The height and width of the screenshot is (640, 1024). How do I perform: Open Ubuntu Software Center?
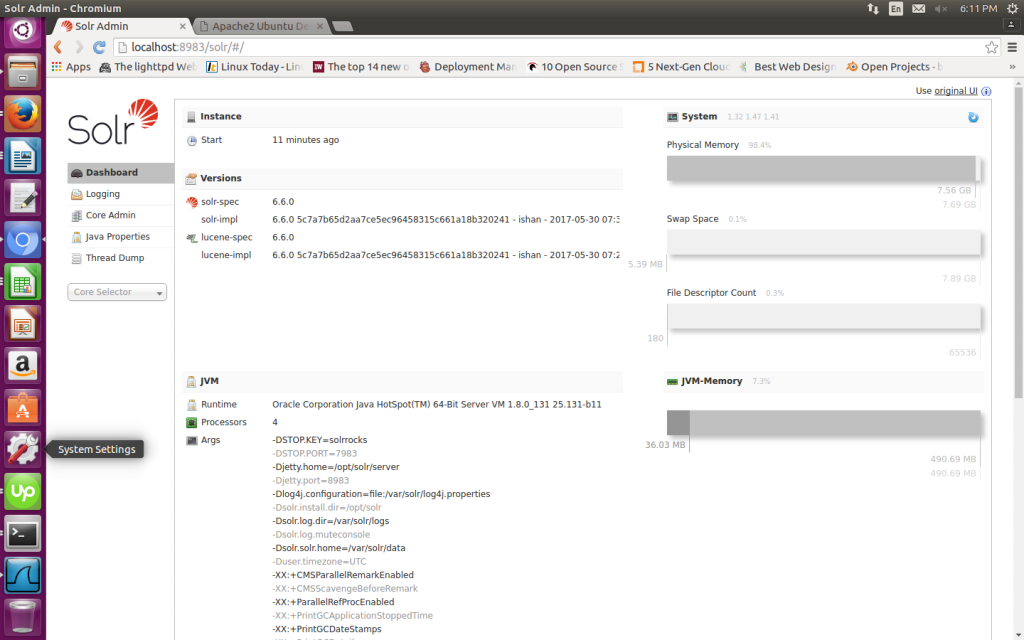click(23, 408)
